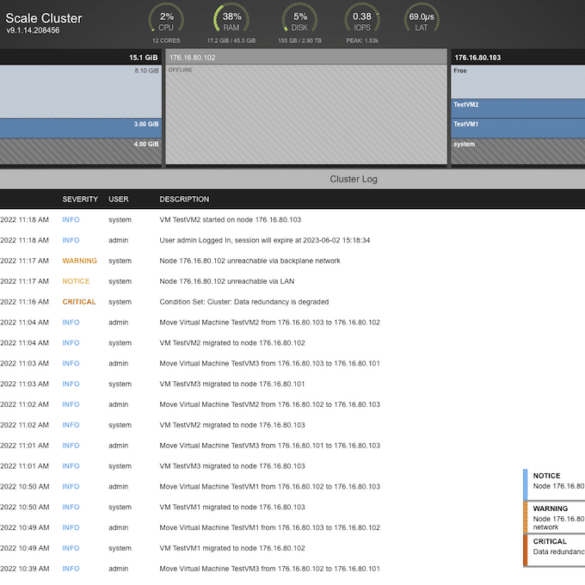Sort by the USER column header
585x585 pixels.
point(118,199)
